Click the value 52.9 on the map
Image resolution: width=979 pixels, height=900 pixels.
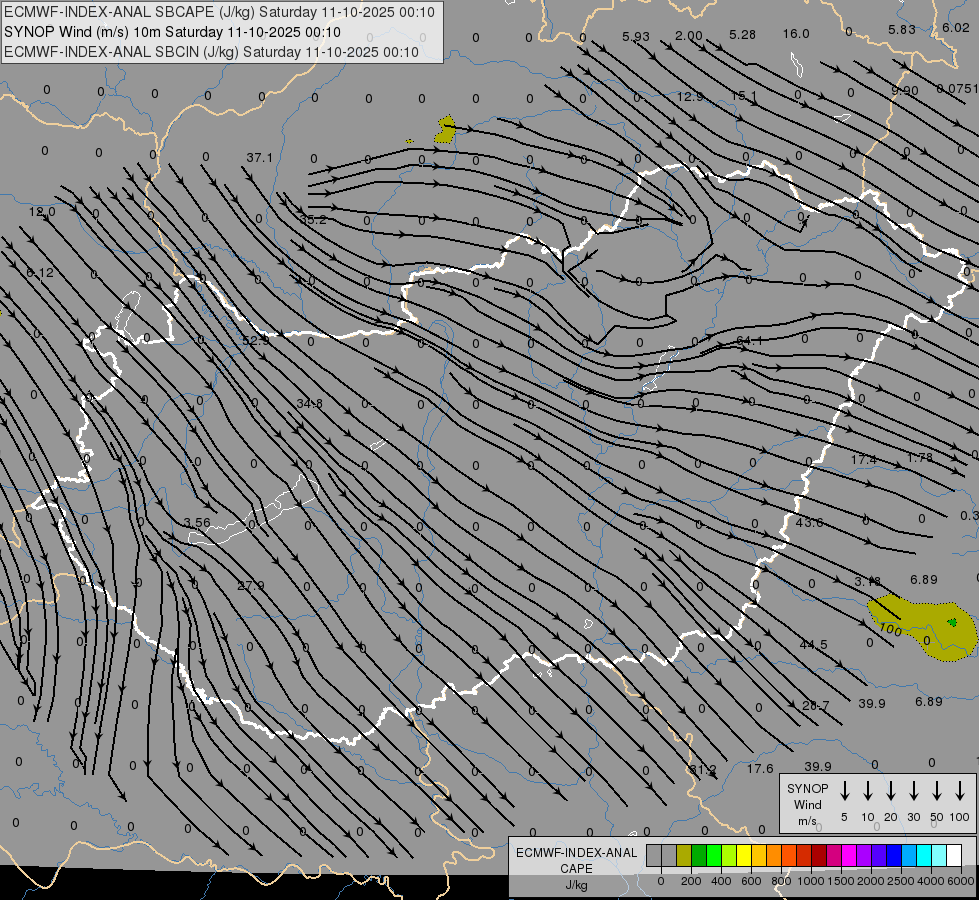click(256, 340)
